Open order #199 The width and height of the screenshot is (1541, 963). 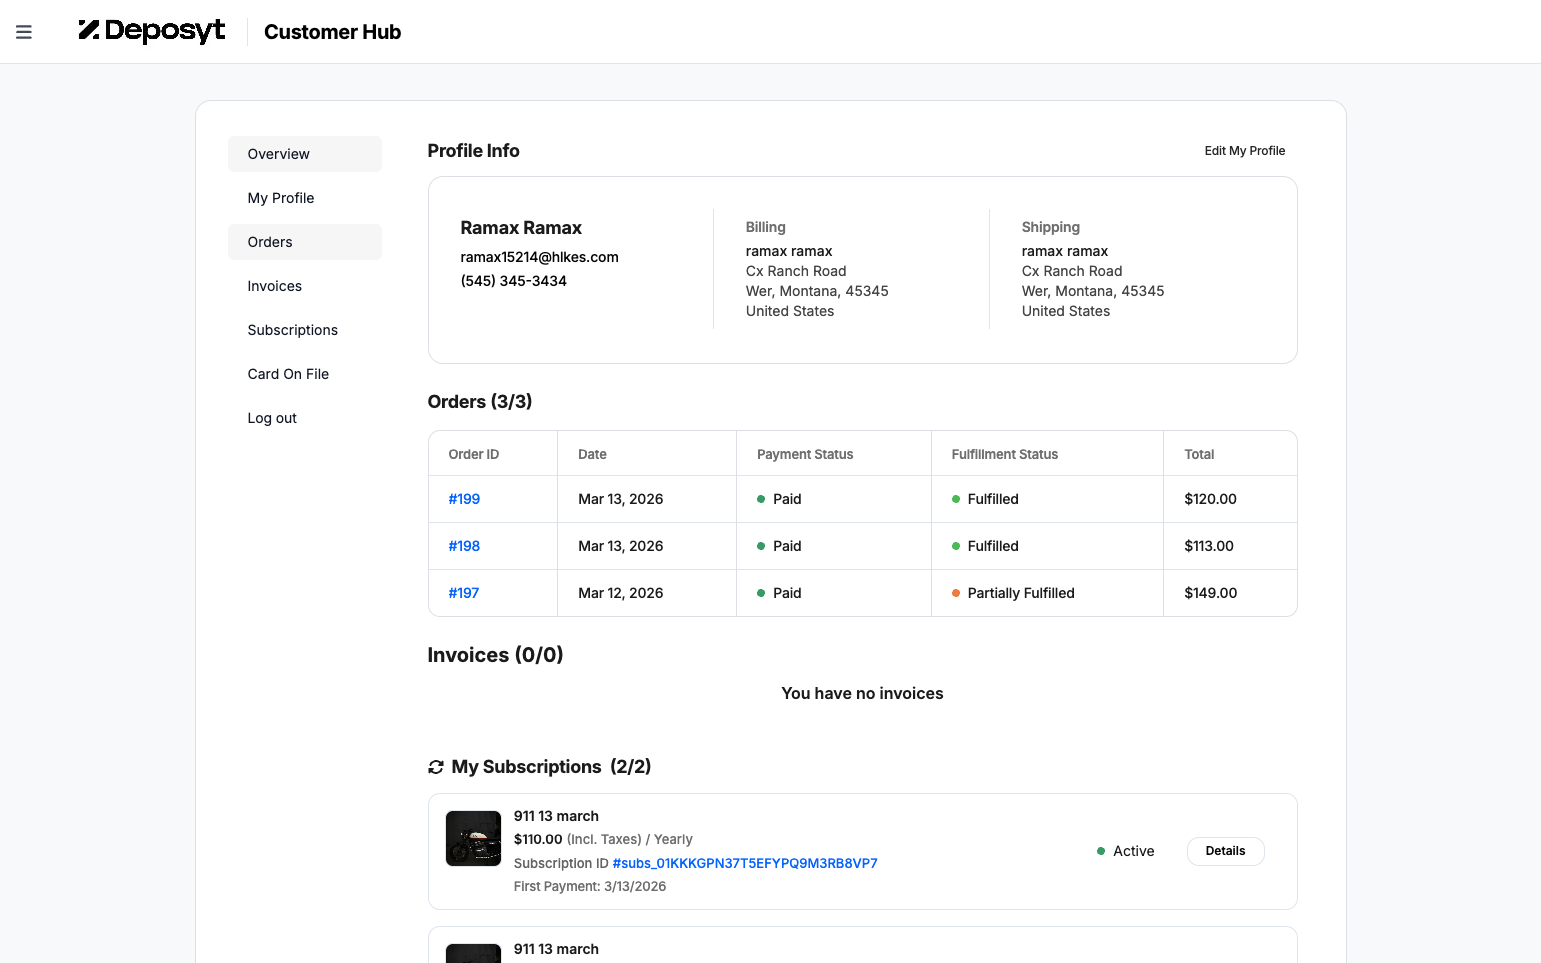click(x=464, y=499)
